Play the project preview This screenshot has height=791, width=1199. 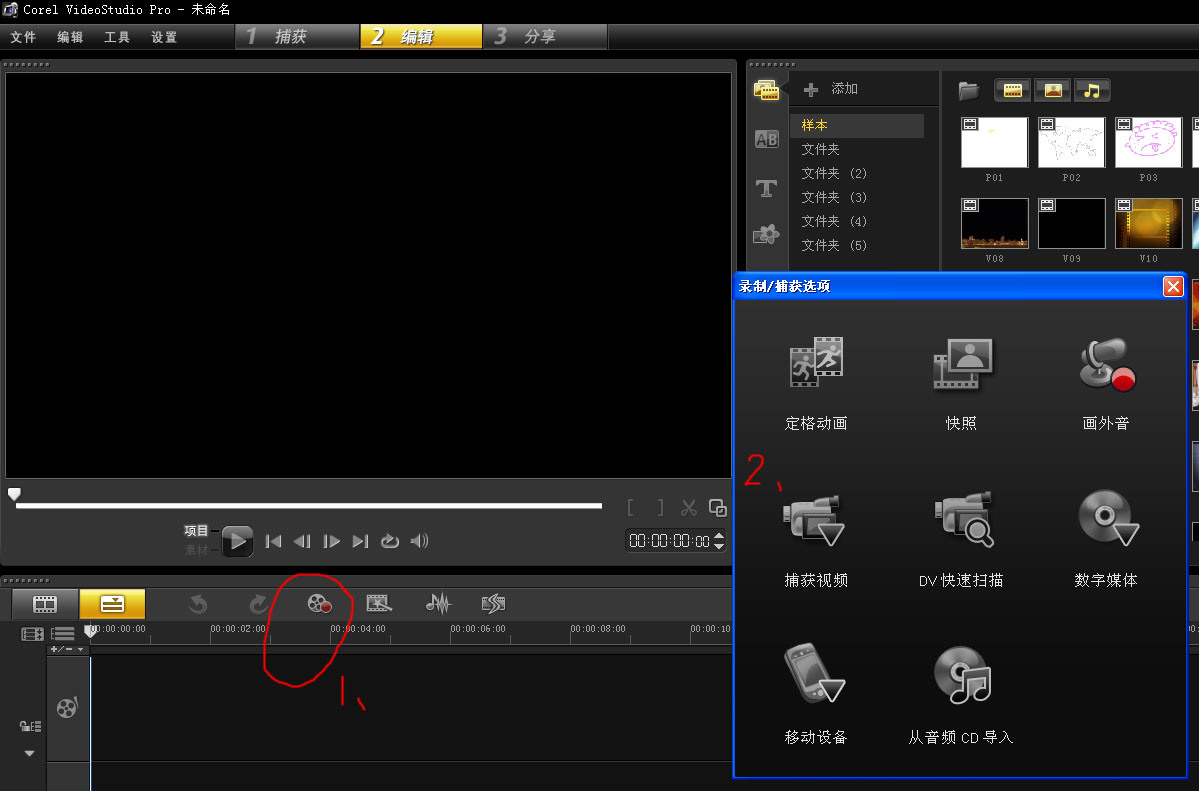pyautogui.click(x=237, y=541)
